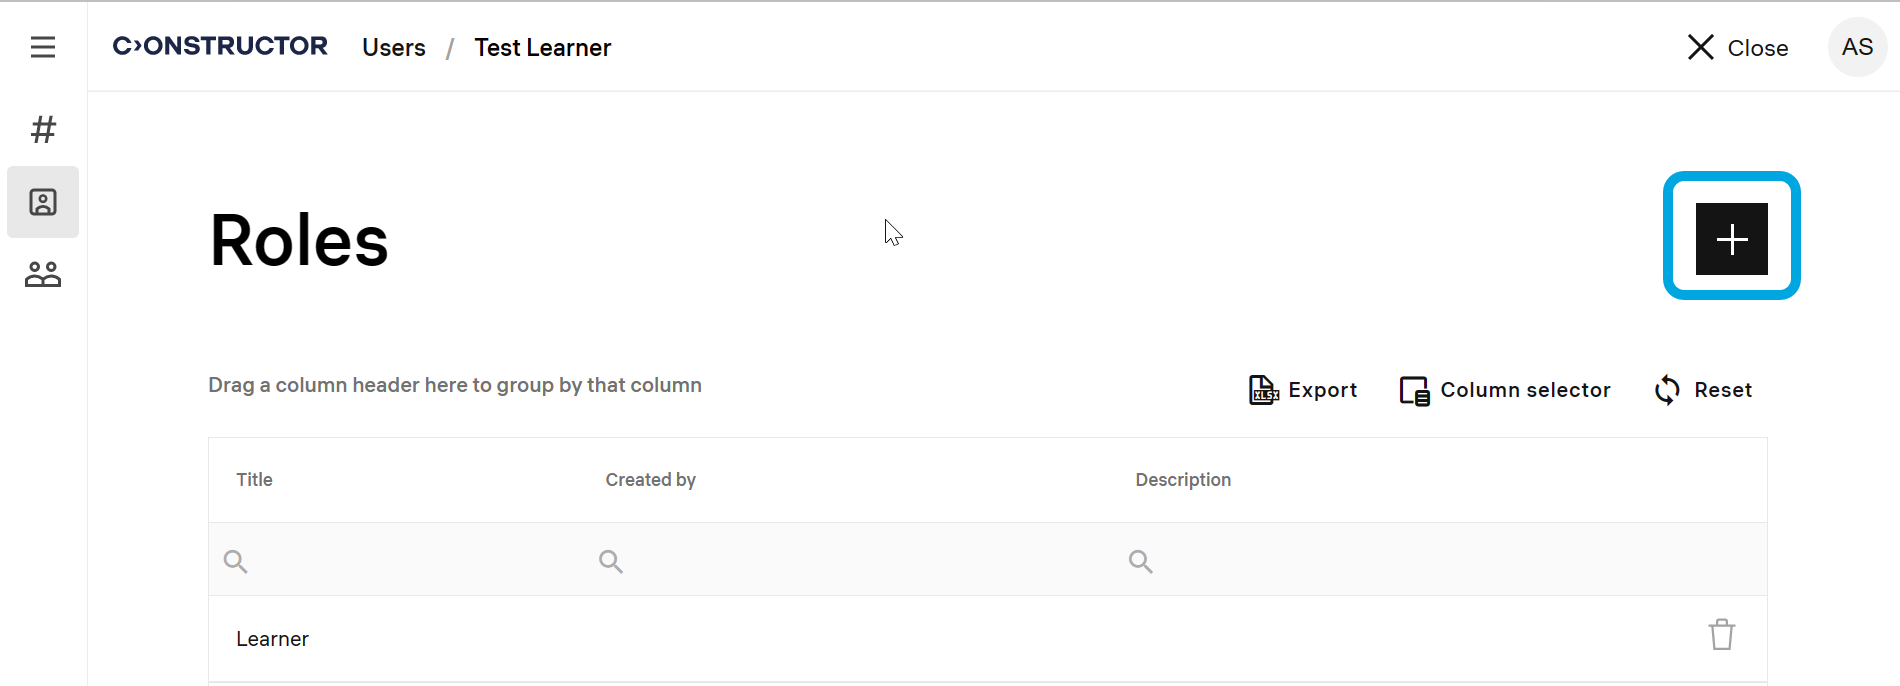Open the Users sidebar icon

coord(43,202)
